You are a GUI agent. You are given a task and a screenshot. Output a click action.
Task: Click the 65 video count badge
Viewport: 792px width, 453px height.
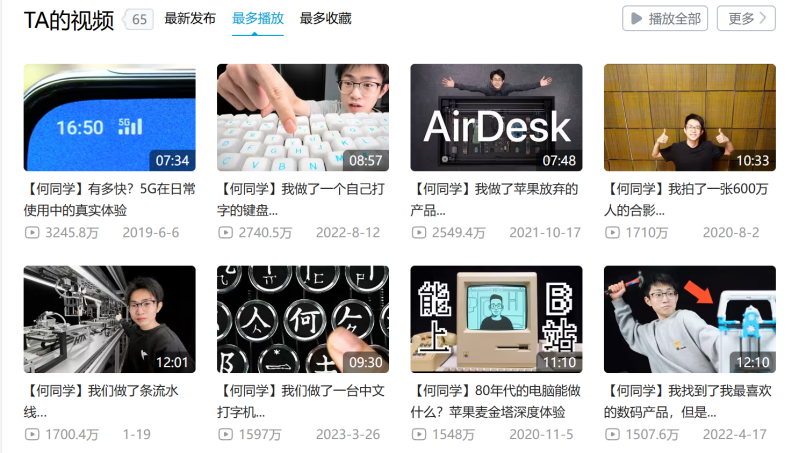click(x=139, y=20)
